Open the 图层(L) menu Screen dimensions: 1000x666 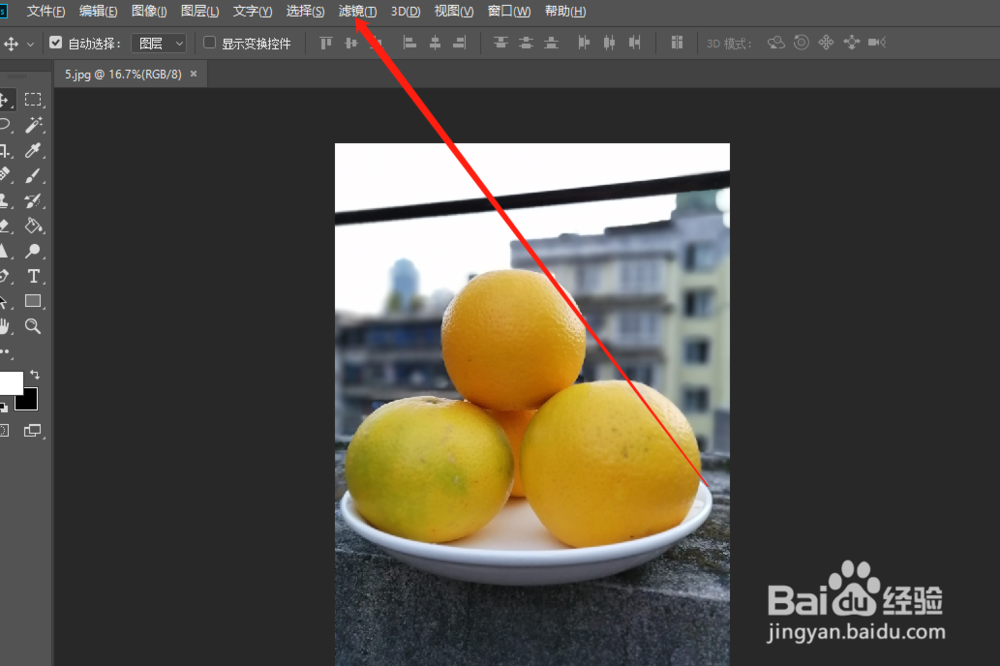tap(200, 11)
